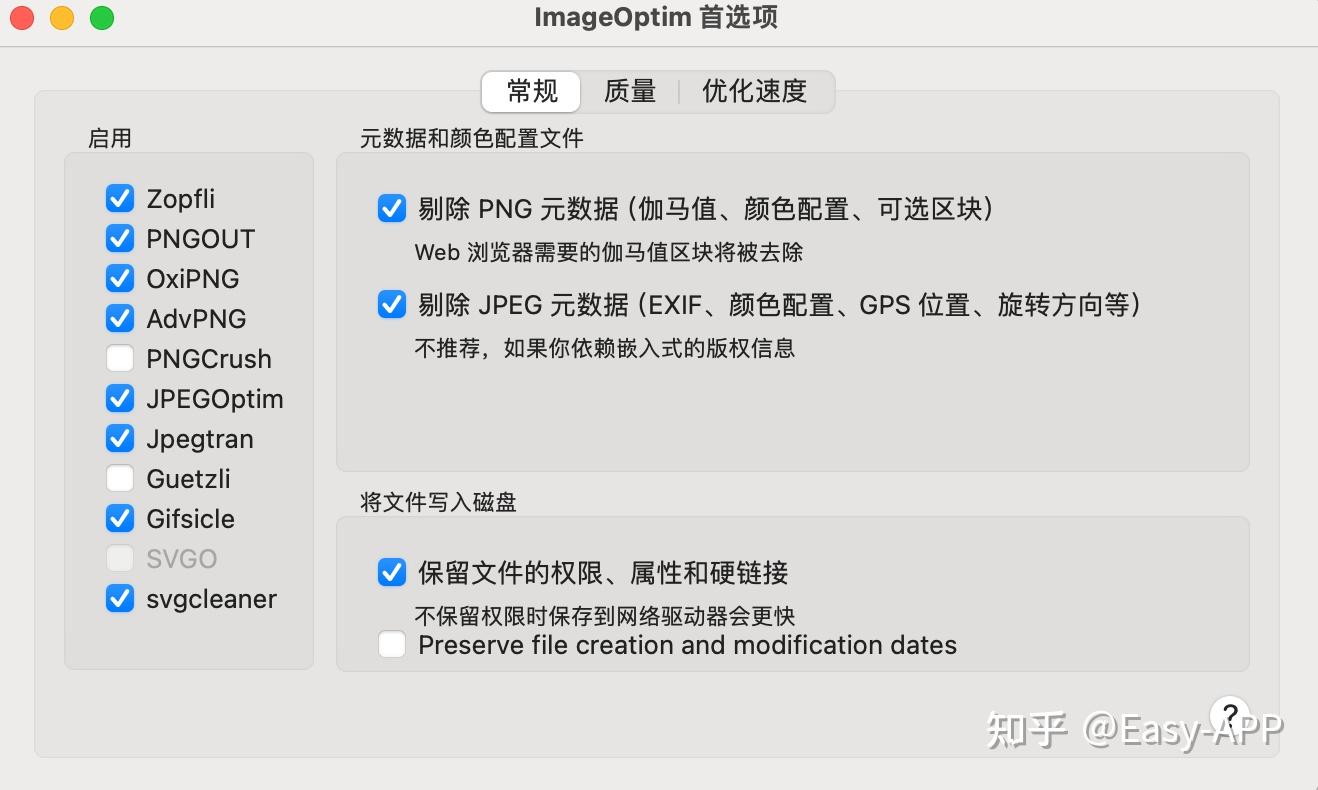Viewport: 1318px width, 790px height.
Task: Open the 优化速度 tab
Action: tap(757, 91)
